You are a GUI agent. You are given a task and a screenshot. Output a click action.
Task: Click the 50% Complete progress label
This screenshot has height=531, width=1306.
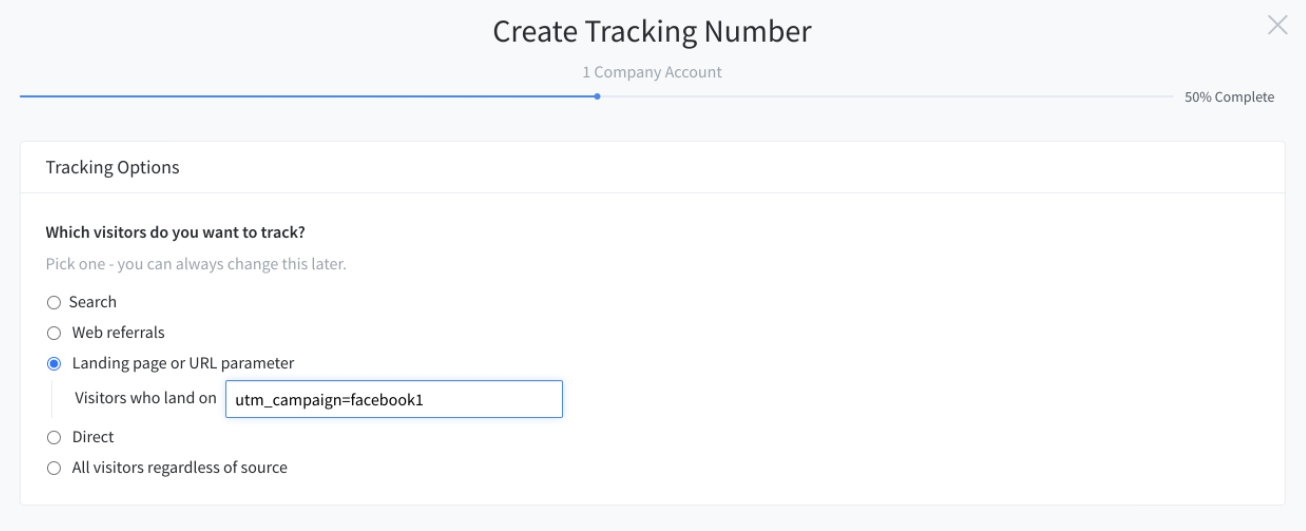point(1229,97)
